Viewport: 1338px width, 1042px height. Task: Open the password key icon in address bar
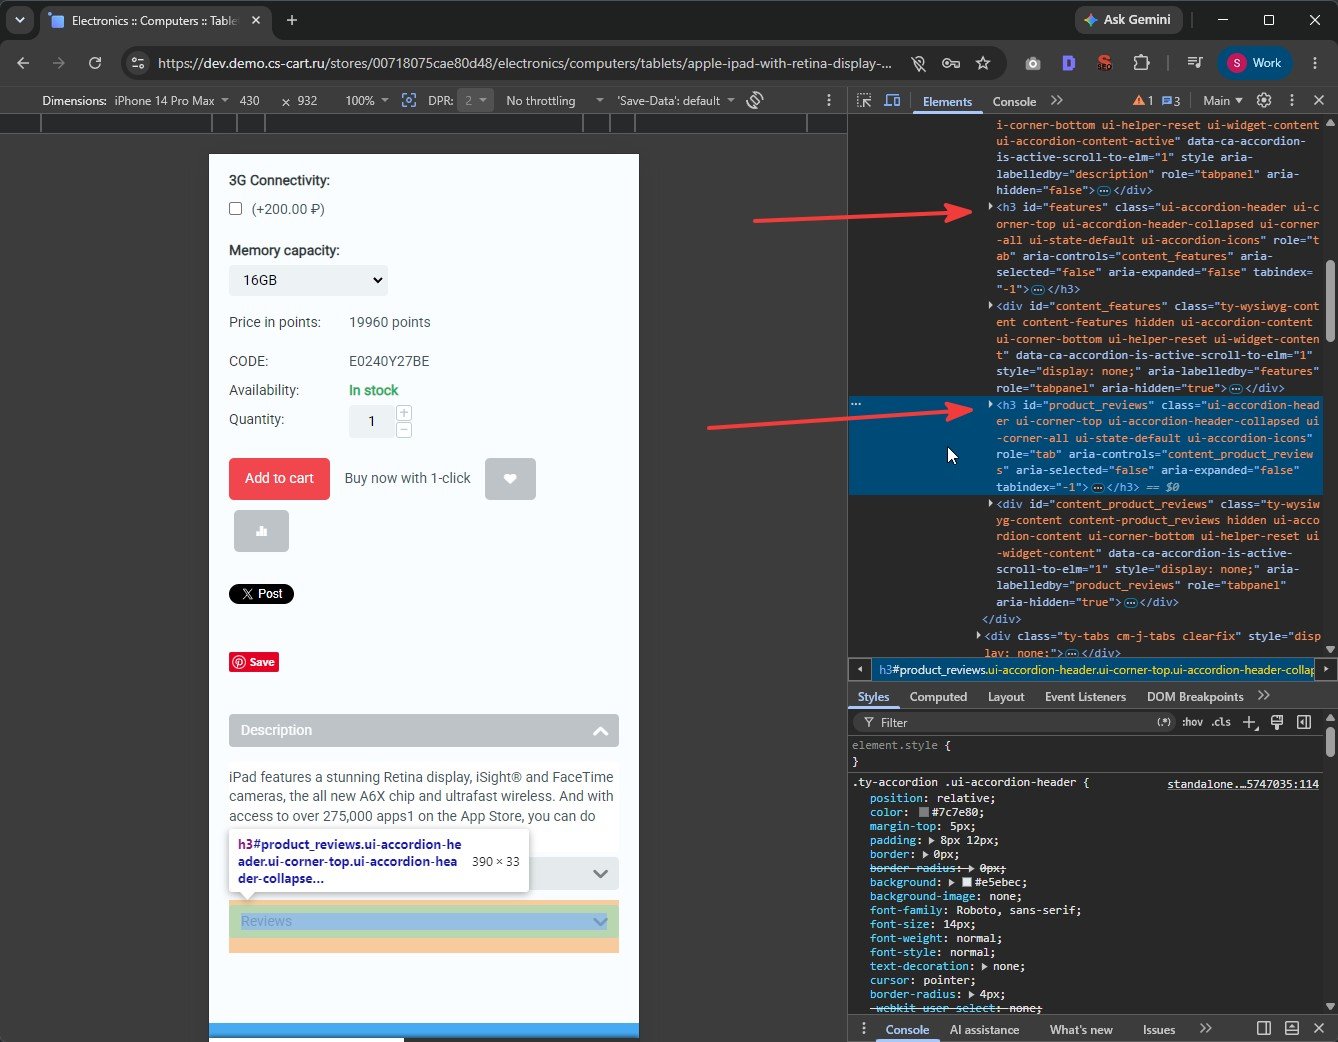click(x=951, y=63)
